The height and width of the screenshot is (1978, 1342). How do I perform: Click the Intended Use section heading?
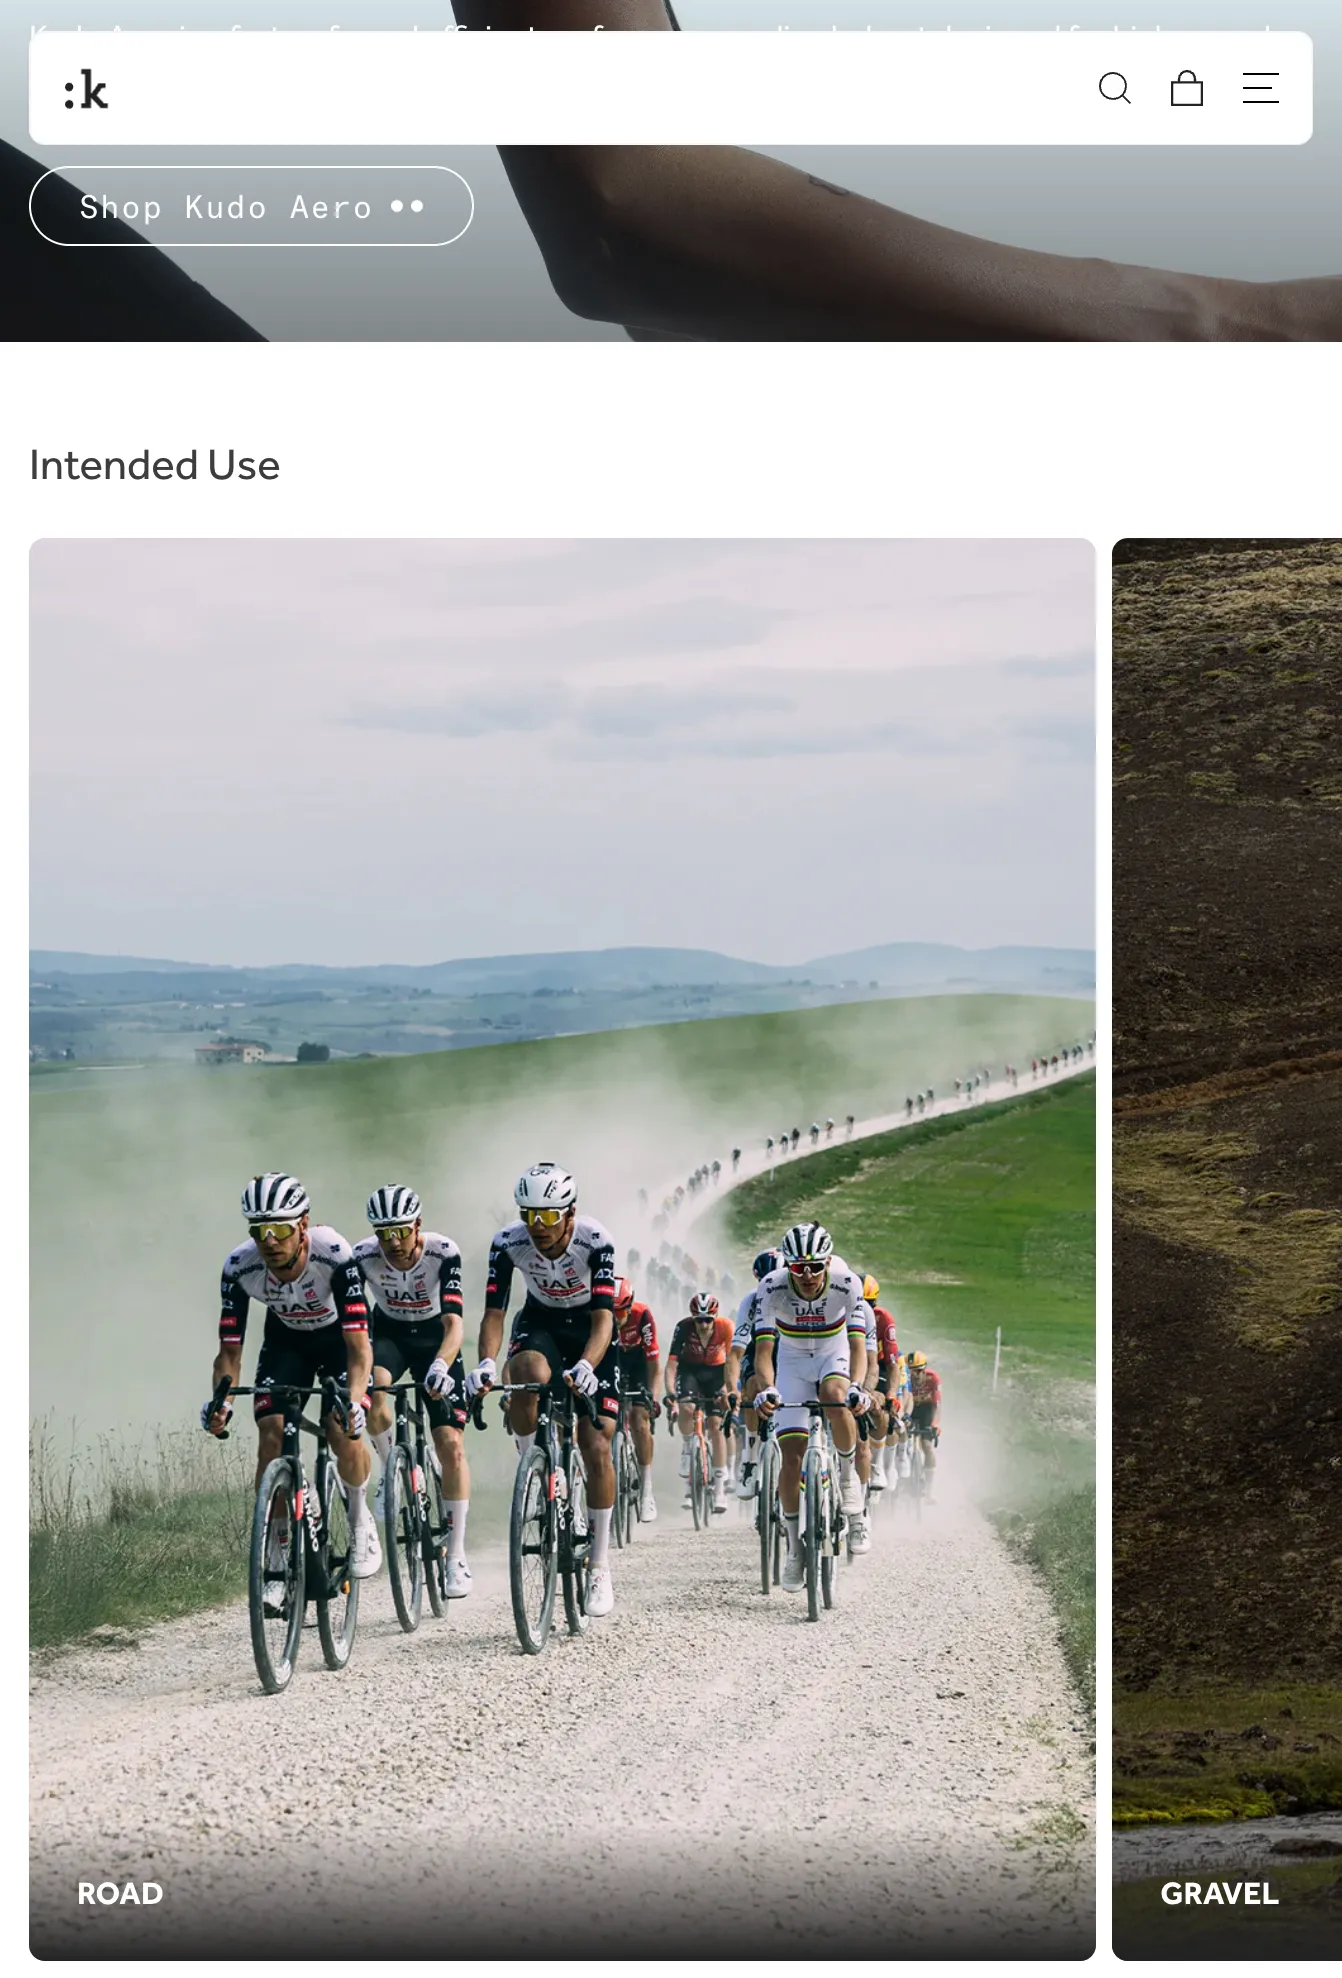155,465
